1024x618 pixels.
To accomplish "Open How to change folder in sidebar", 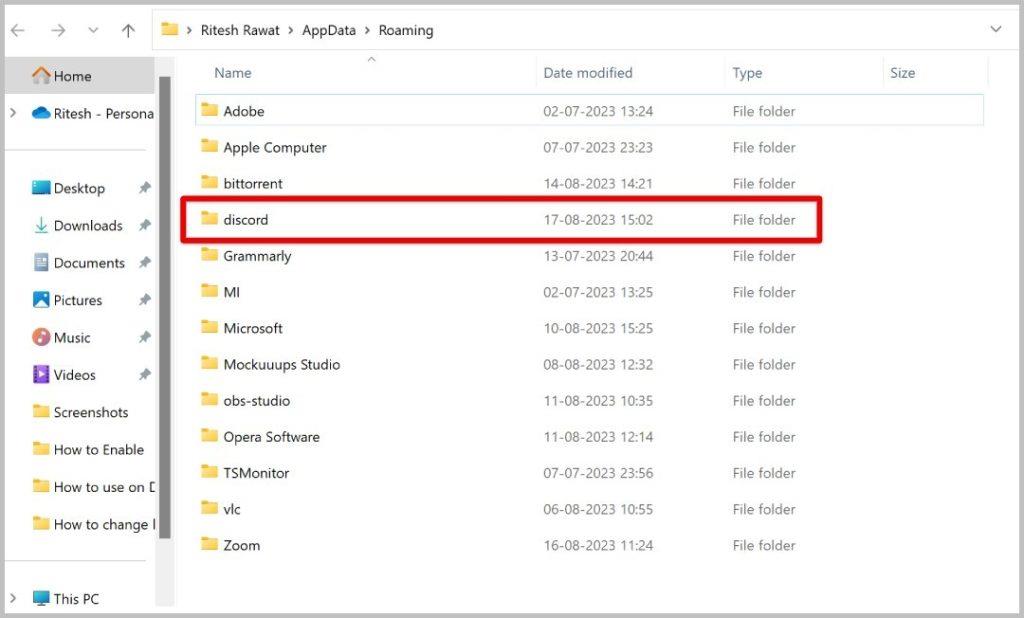I will 93,524.
